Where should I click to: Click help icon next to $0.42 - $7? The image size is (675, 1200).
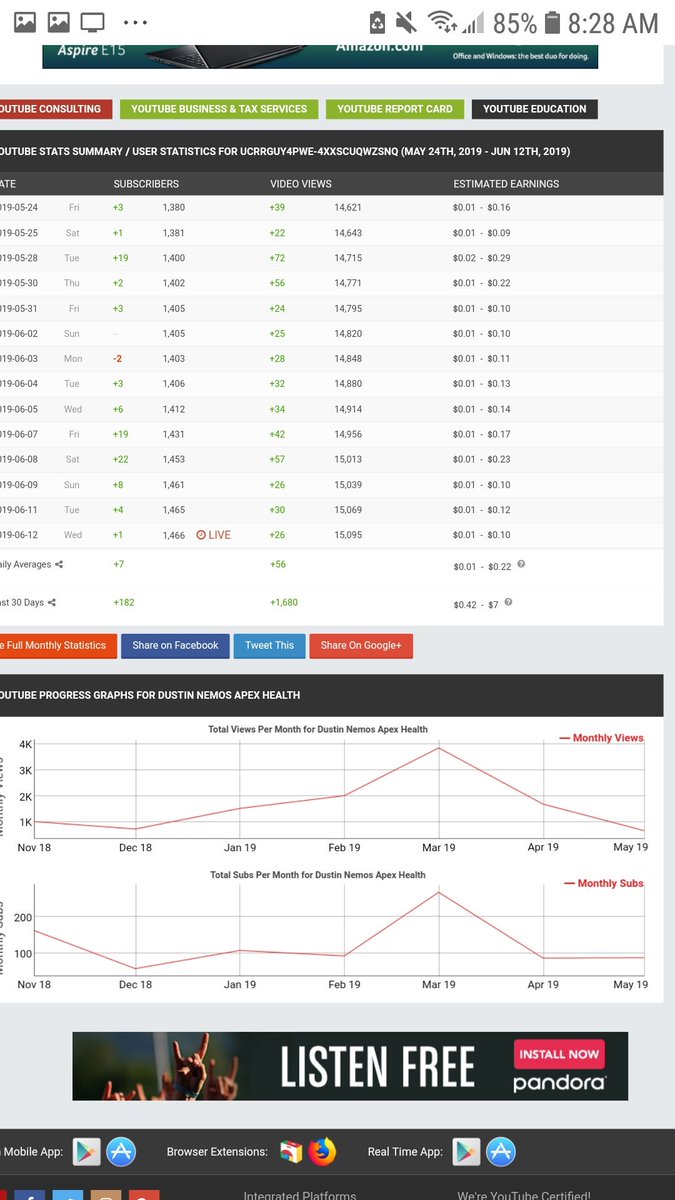pyautogui.click(x=509, y=602)
